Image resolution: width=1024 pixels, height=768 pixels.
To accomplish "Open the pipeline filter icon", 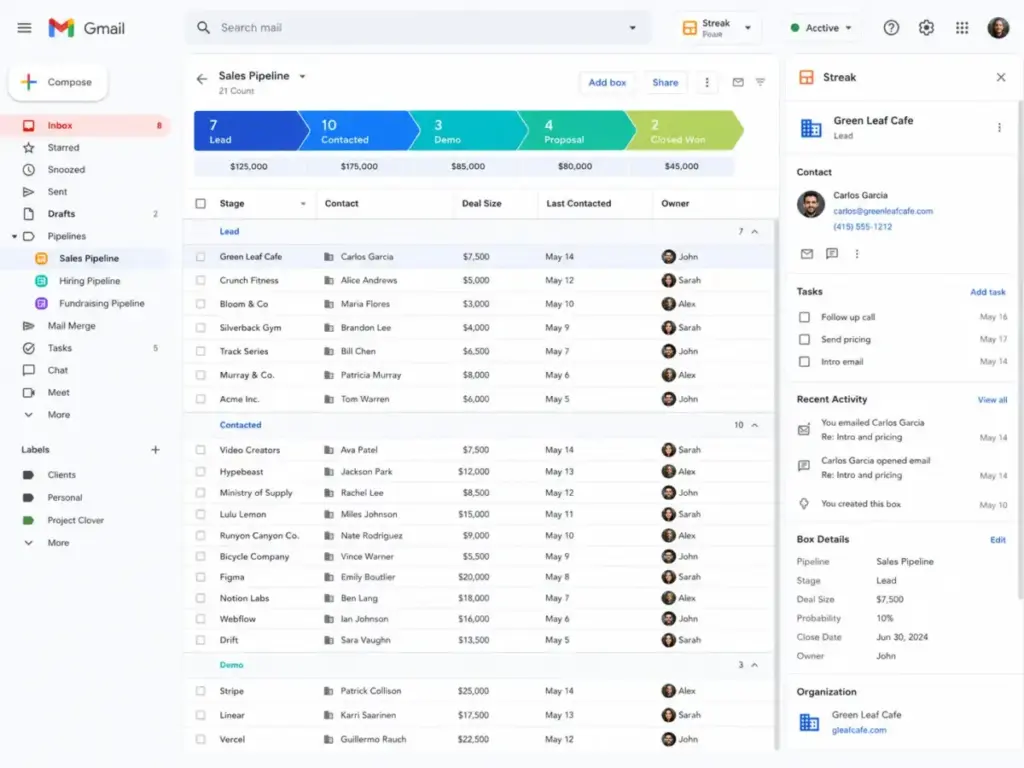I will pos(760,82).
